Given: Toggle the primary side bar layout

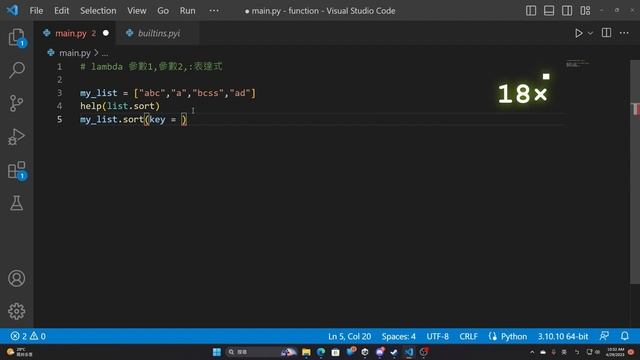Looking at the screenshot, I should (x=531, y=11).
